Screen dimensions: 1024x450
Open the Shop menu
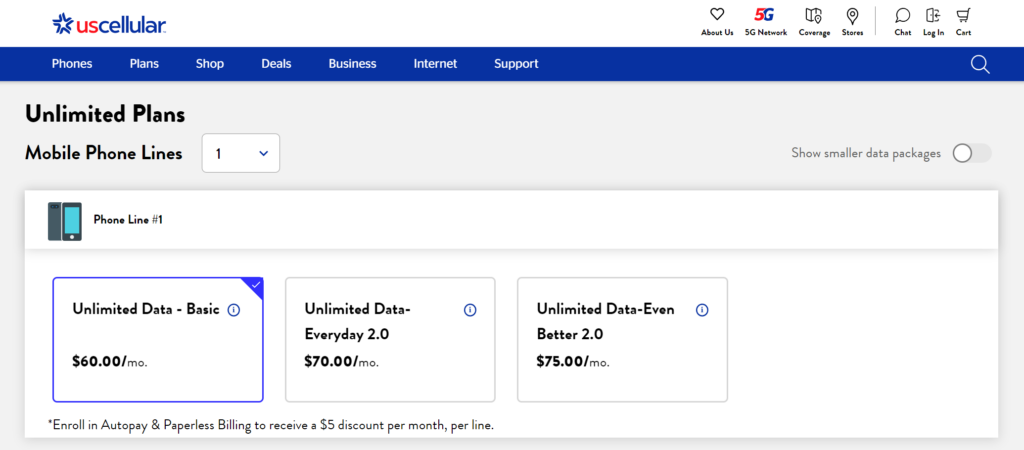[210, 64]
